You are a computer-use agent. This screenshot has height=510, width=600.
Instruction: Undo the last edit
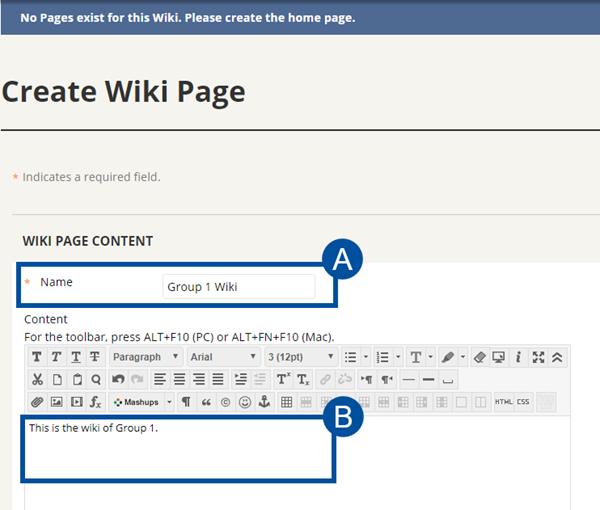[x=118, y=380]
